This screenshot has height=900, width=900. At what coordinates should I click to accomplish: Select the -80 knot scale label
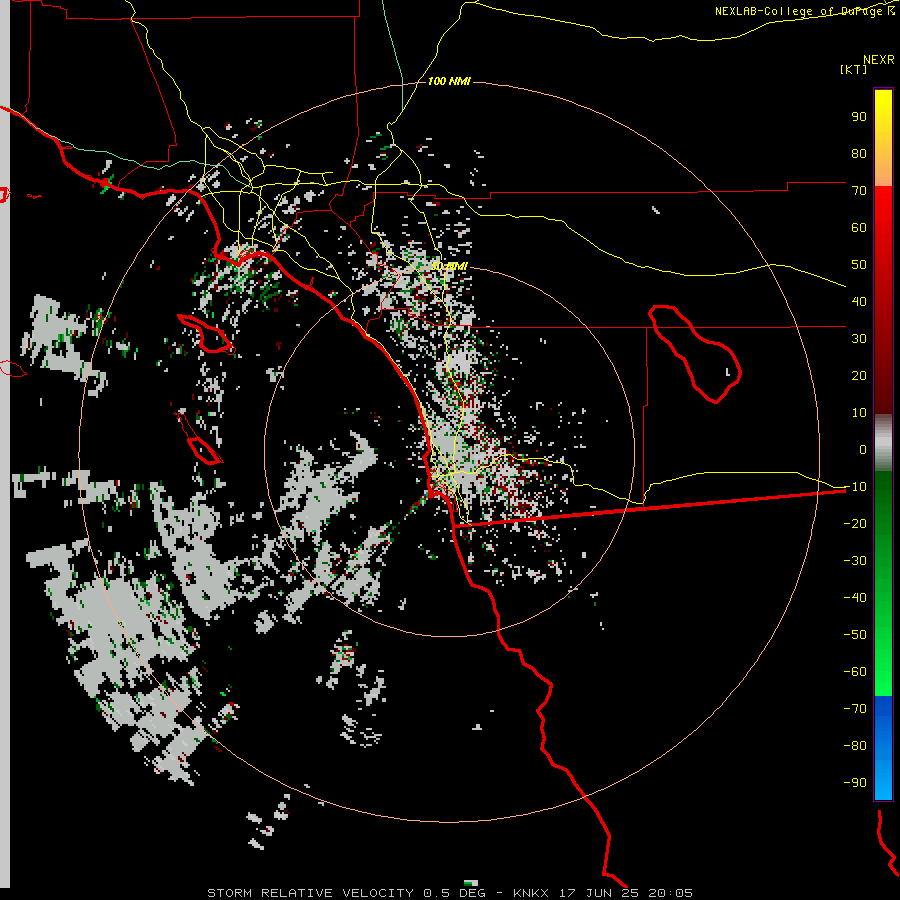(855, 746)
